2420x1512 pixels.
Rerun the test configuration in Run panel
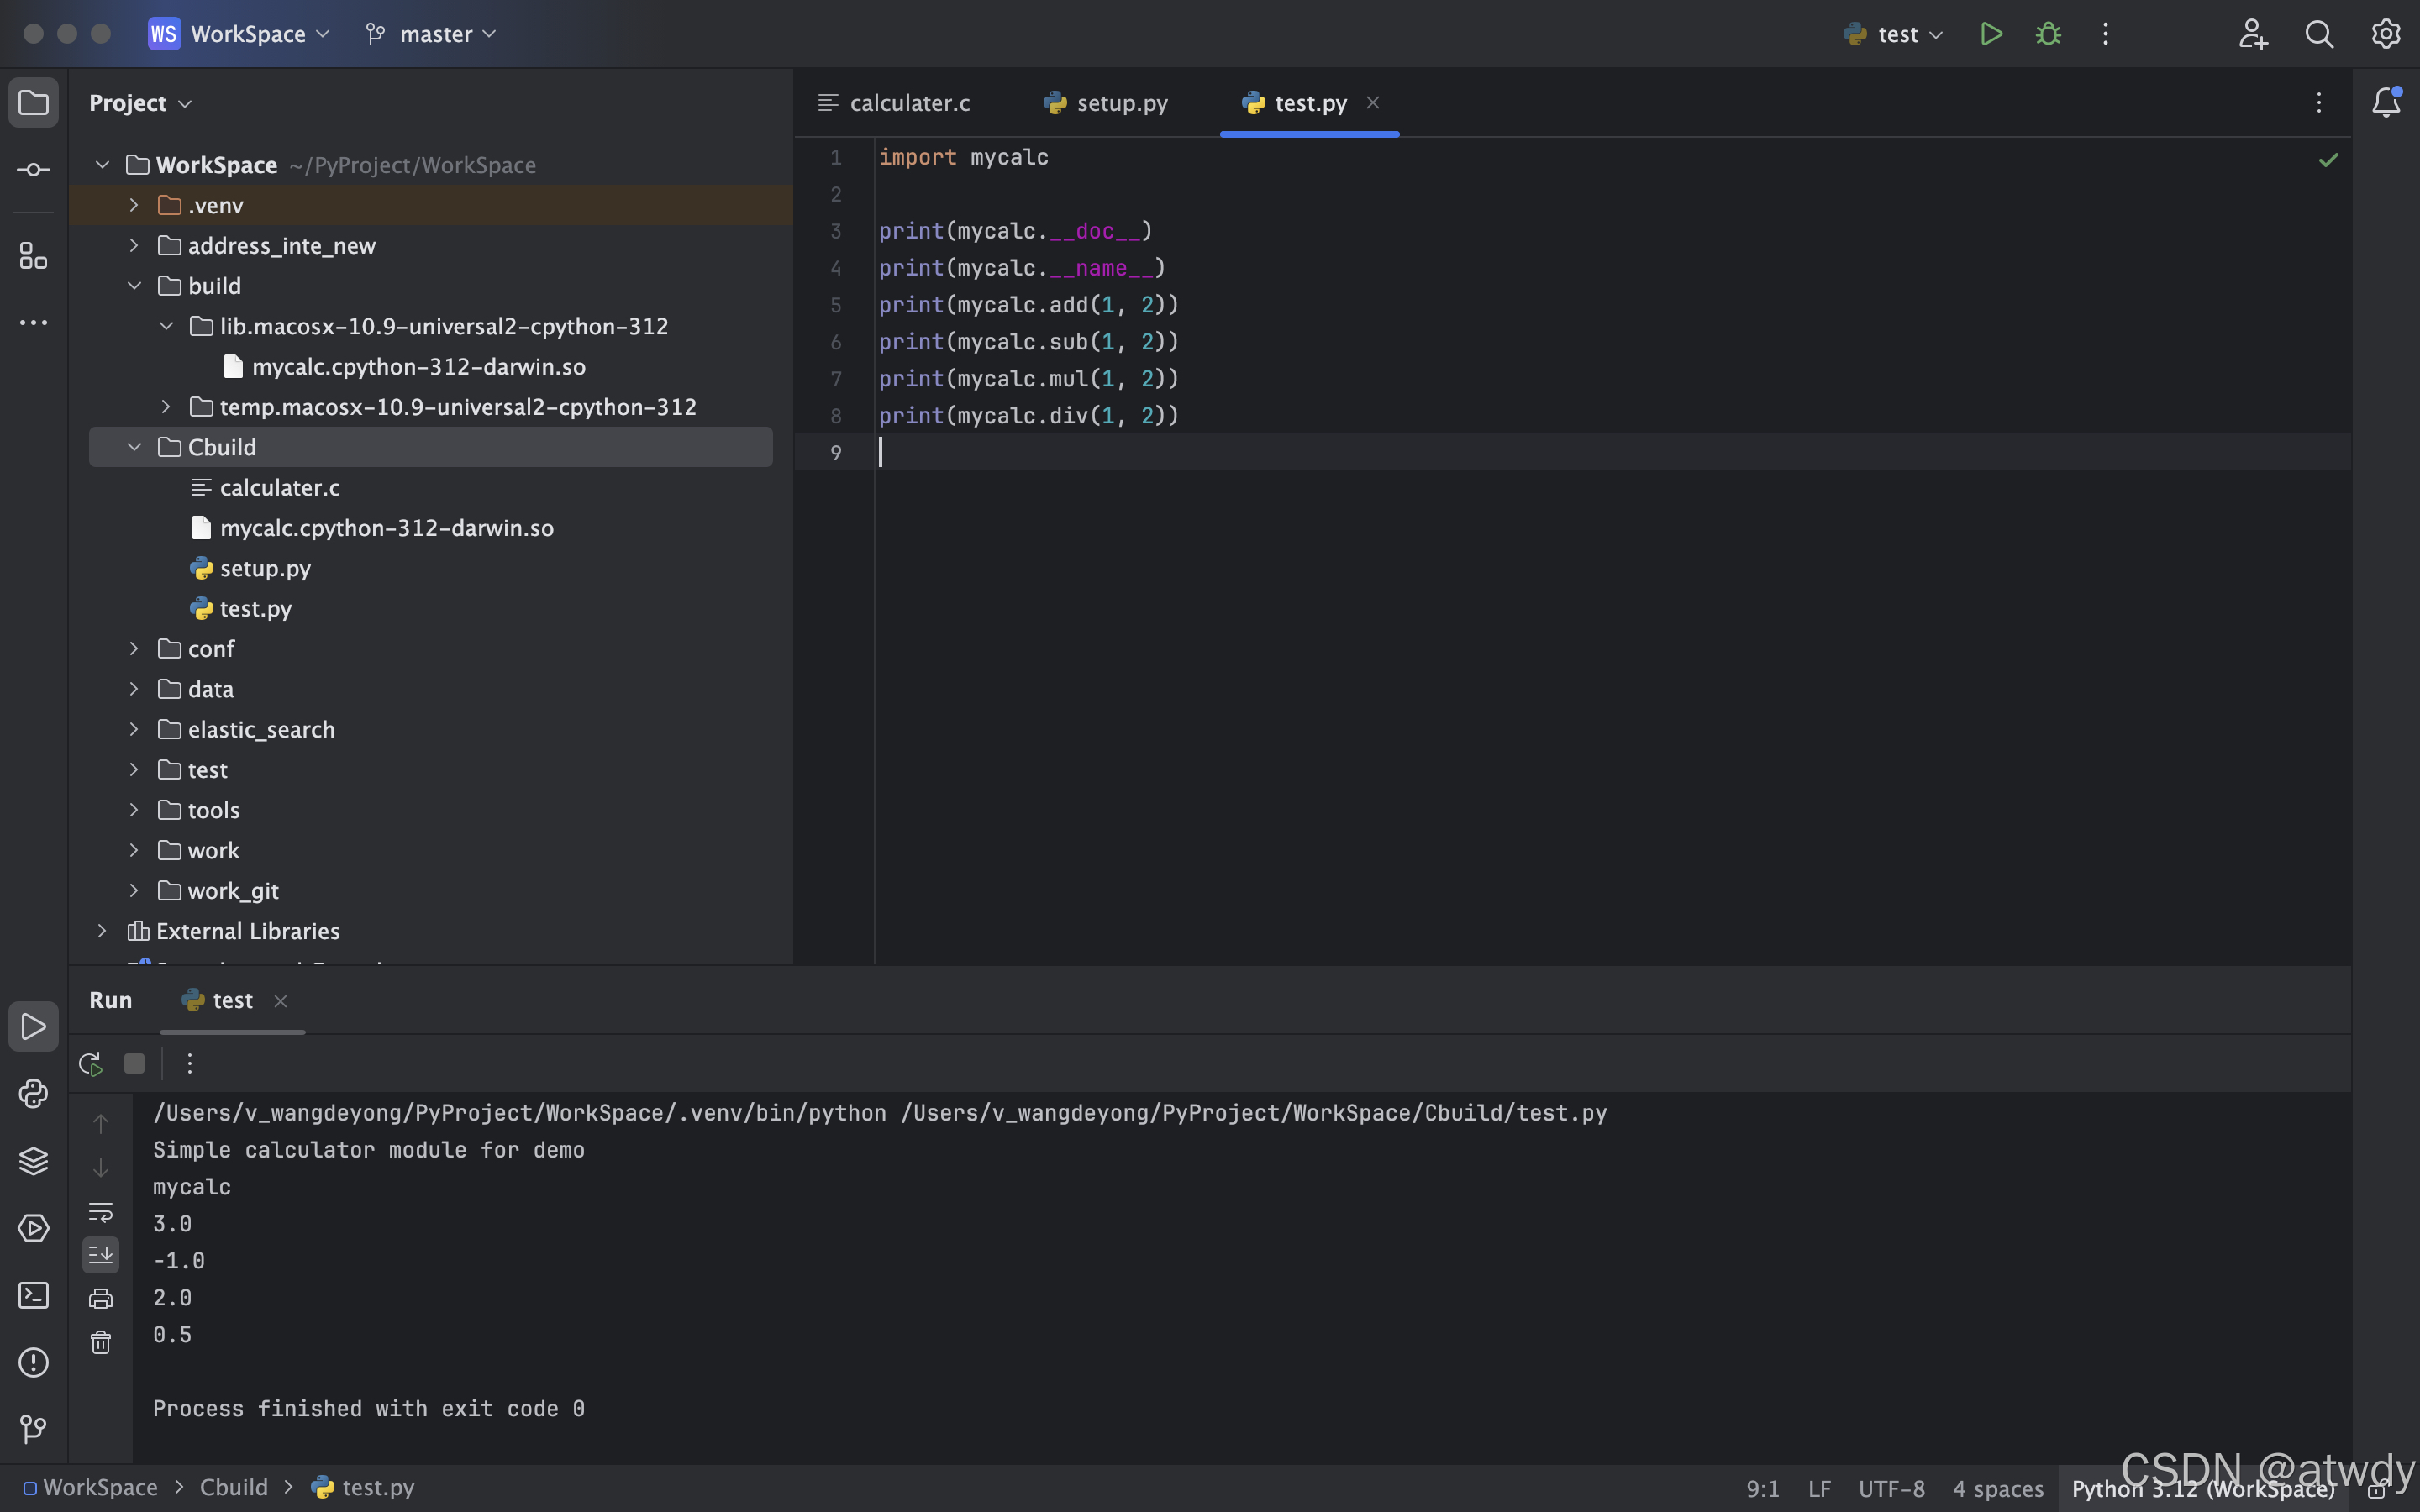click(91, 1063)
